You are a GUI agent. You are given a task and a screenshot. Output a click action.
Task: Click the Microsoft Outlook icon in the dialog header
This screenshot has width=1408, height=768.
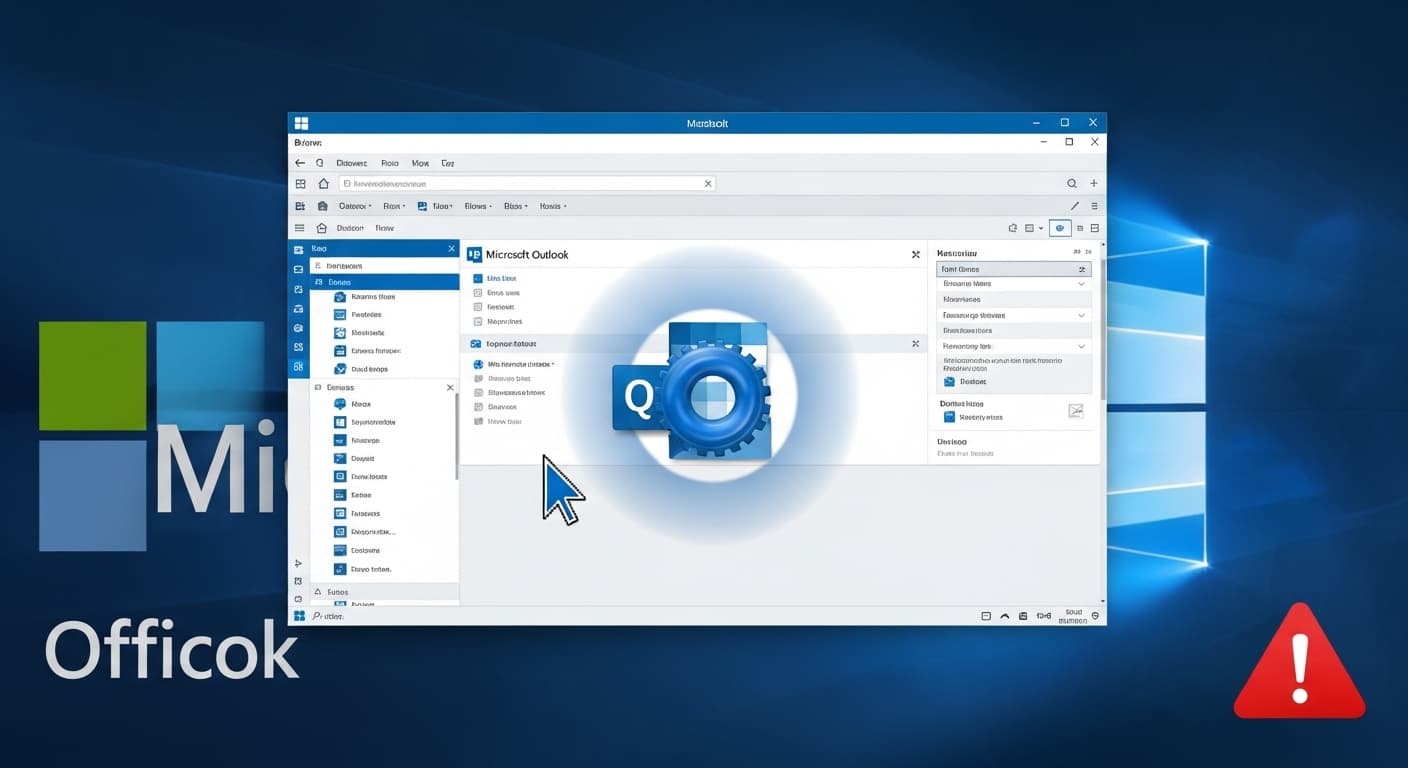pyautogui.click(x=474, y=254)
